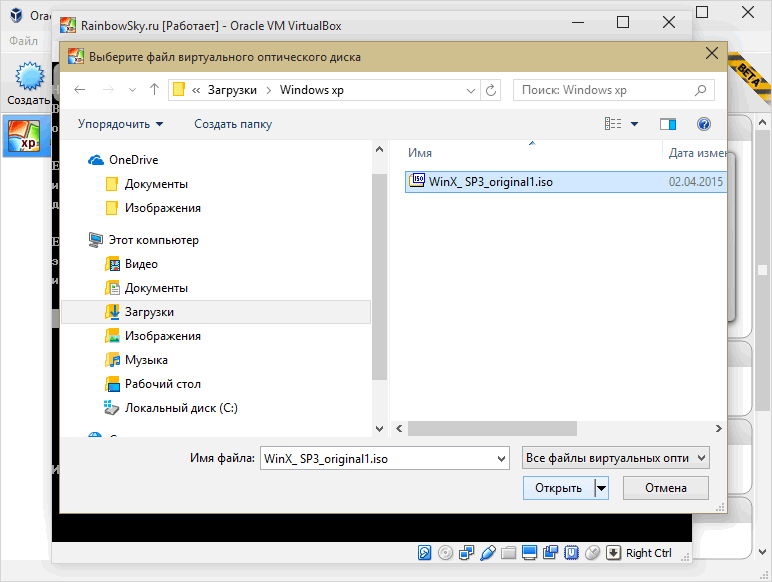772x582 pixels.
Task: Click navigation pane scroll down arrow
Action: coord(379,429)
